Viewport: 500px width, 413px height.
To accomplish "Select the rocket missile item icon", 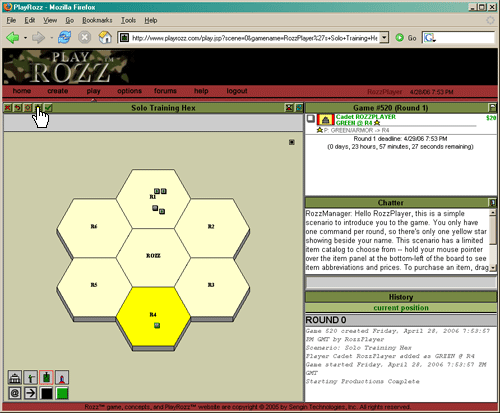I will (x=62, y=378).
